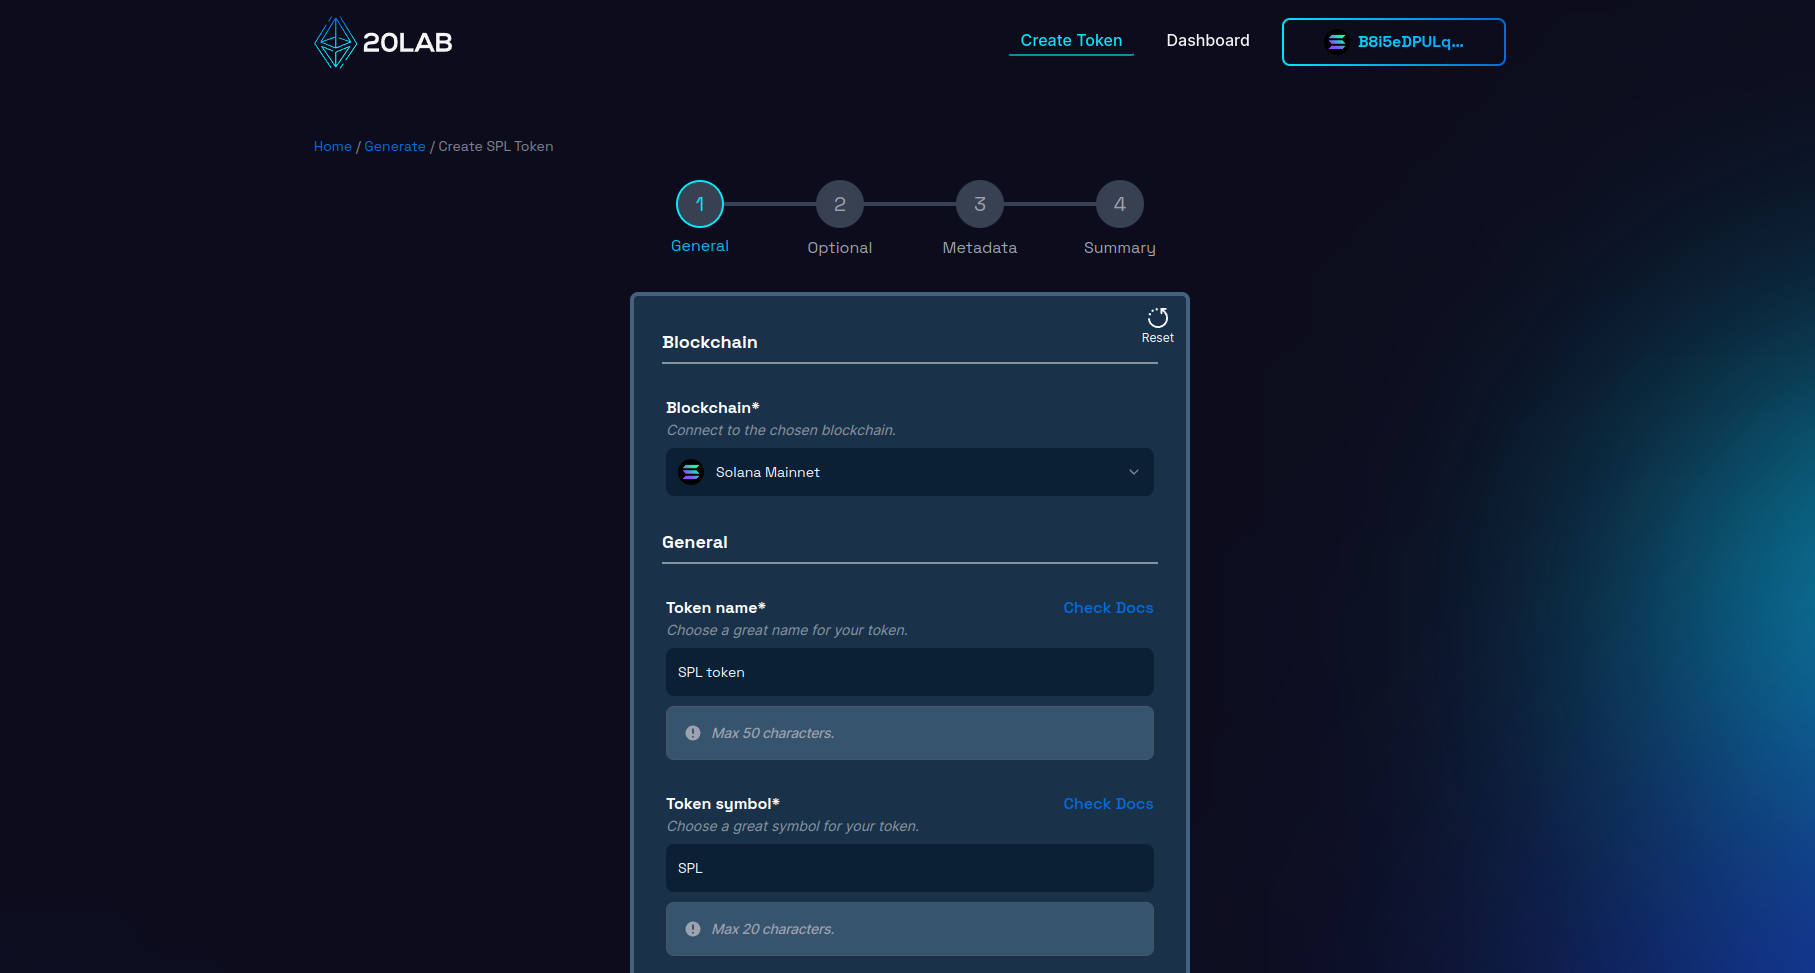This screenshot has height=973, width=1815.
Task: Click the Token name* label
Action: pos(716,608)
